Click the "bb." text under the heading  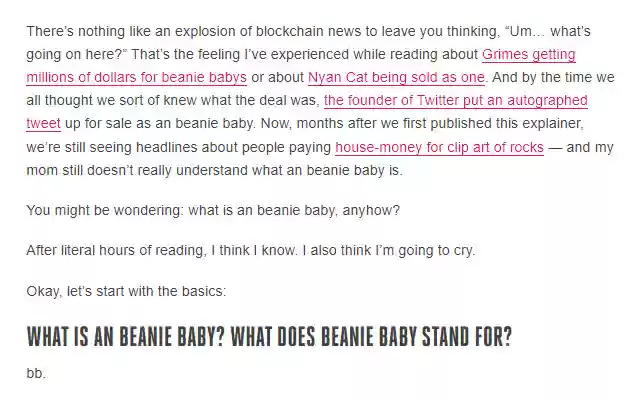coord(36,373)
